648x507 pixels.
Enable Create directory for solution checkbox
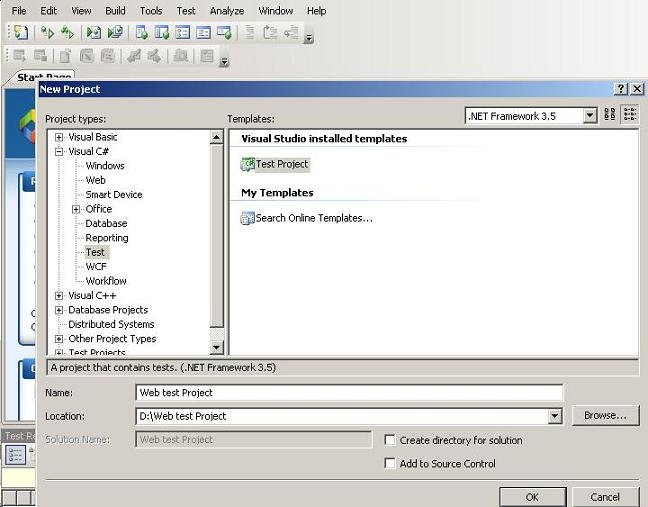pos(390,440)
